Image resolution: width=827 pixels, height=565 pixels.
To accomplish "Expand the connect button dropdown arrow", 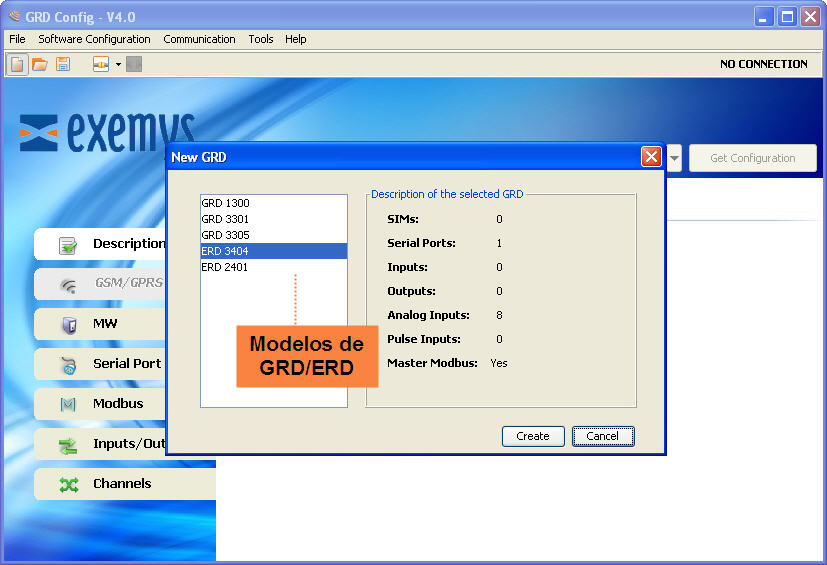I will (x=118, y=64).
